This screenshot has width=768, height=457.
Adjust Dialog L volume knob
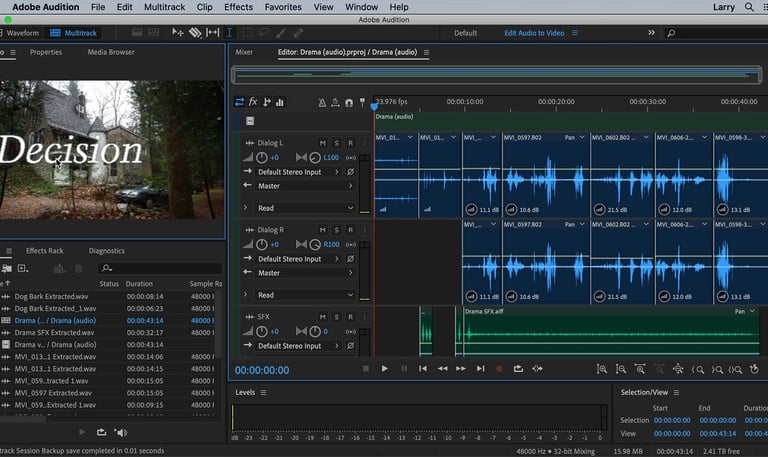[x=262, y=157]
